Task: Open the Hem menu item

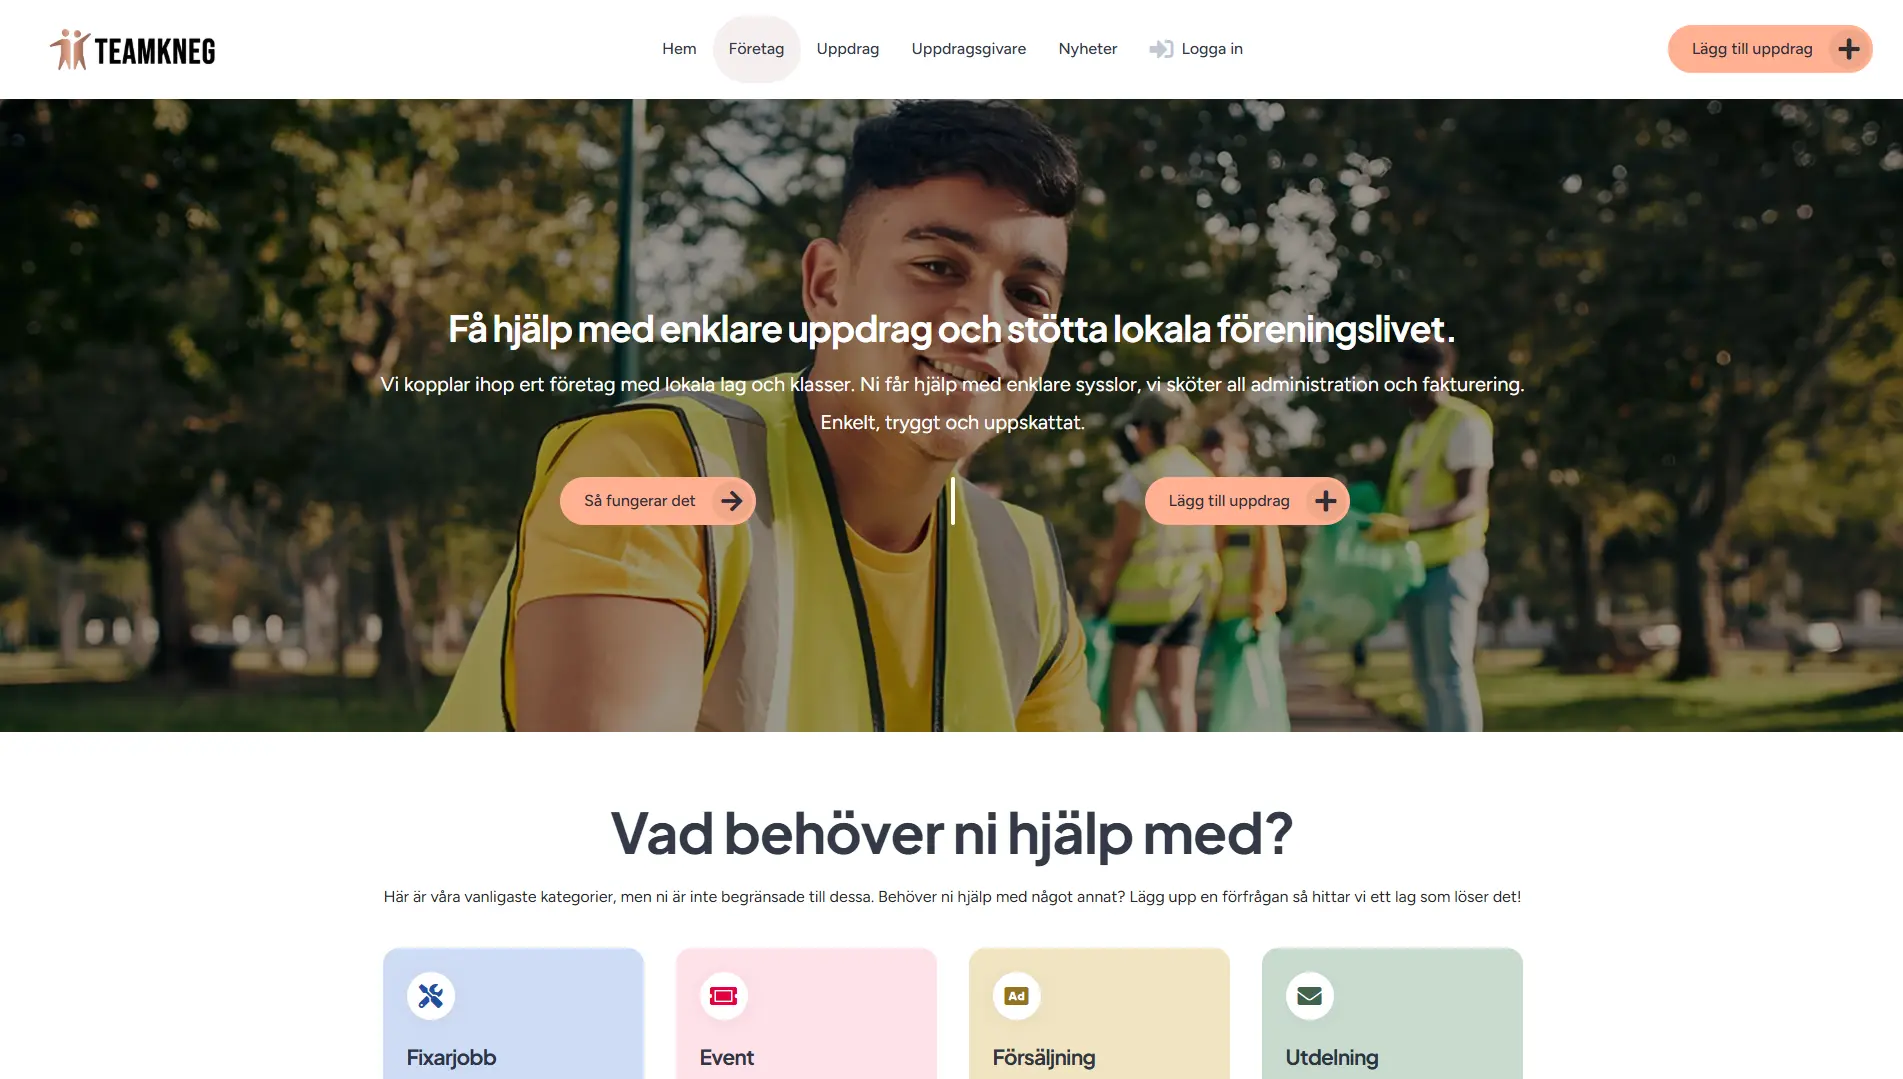Action: [679, 49]
